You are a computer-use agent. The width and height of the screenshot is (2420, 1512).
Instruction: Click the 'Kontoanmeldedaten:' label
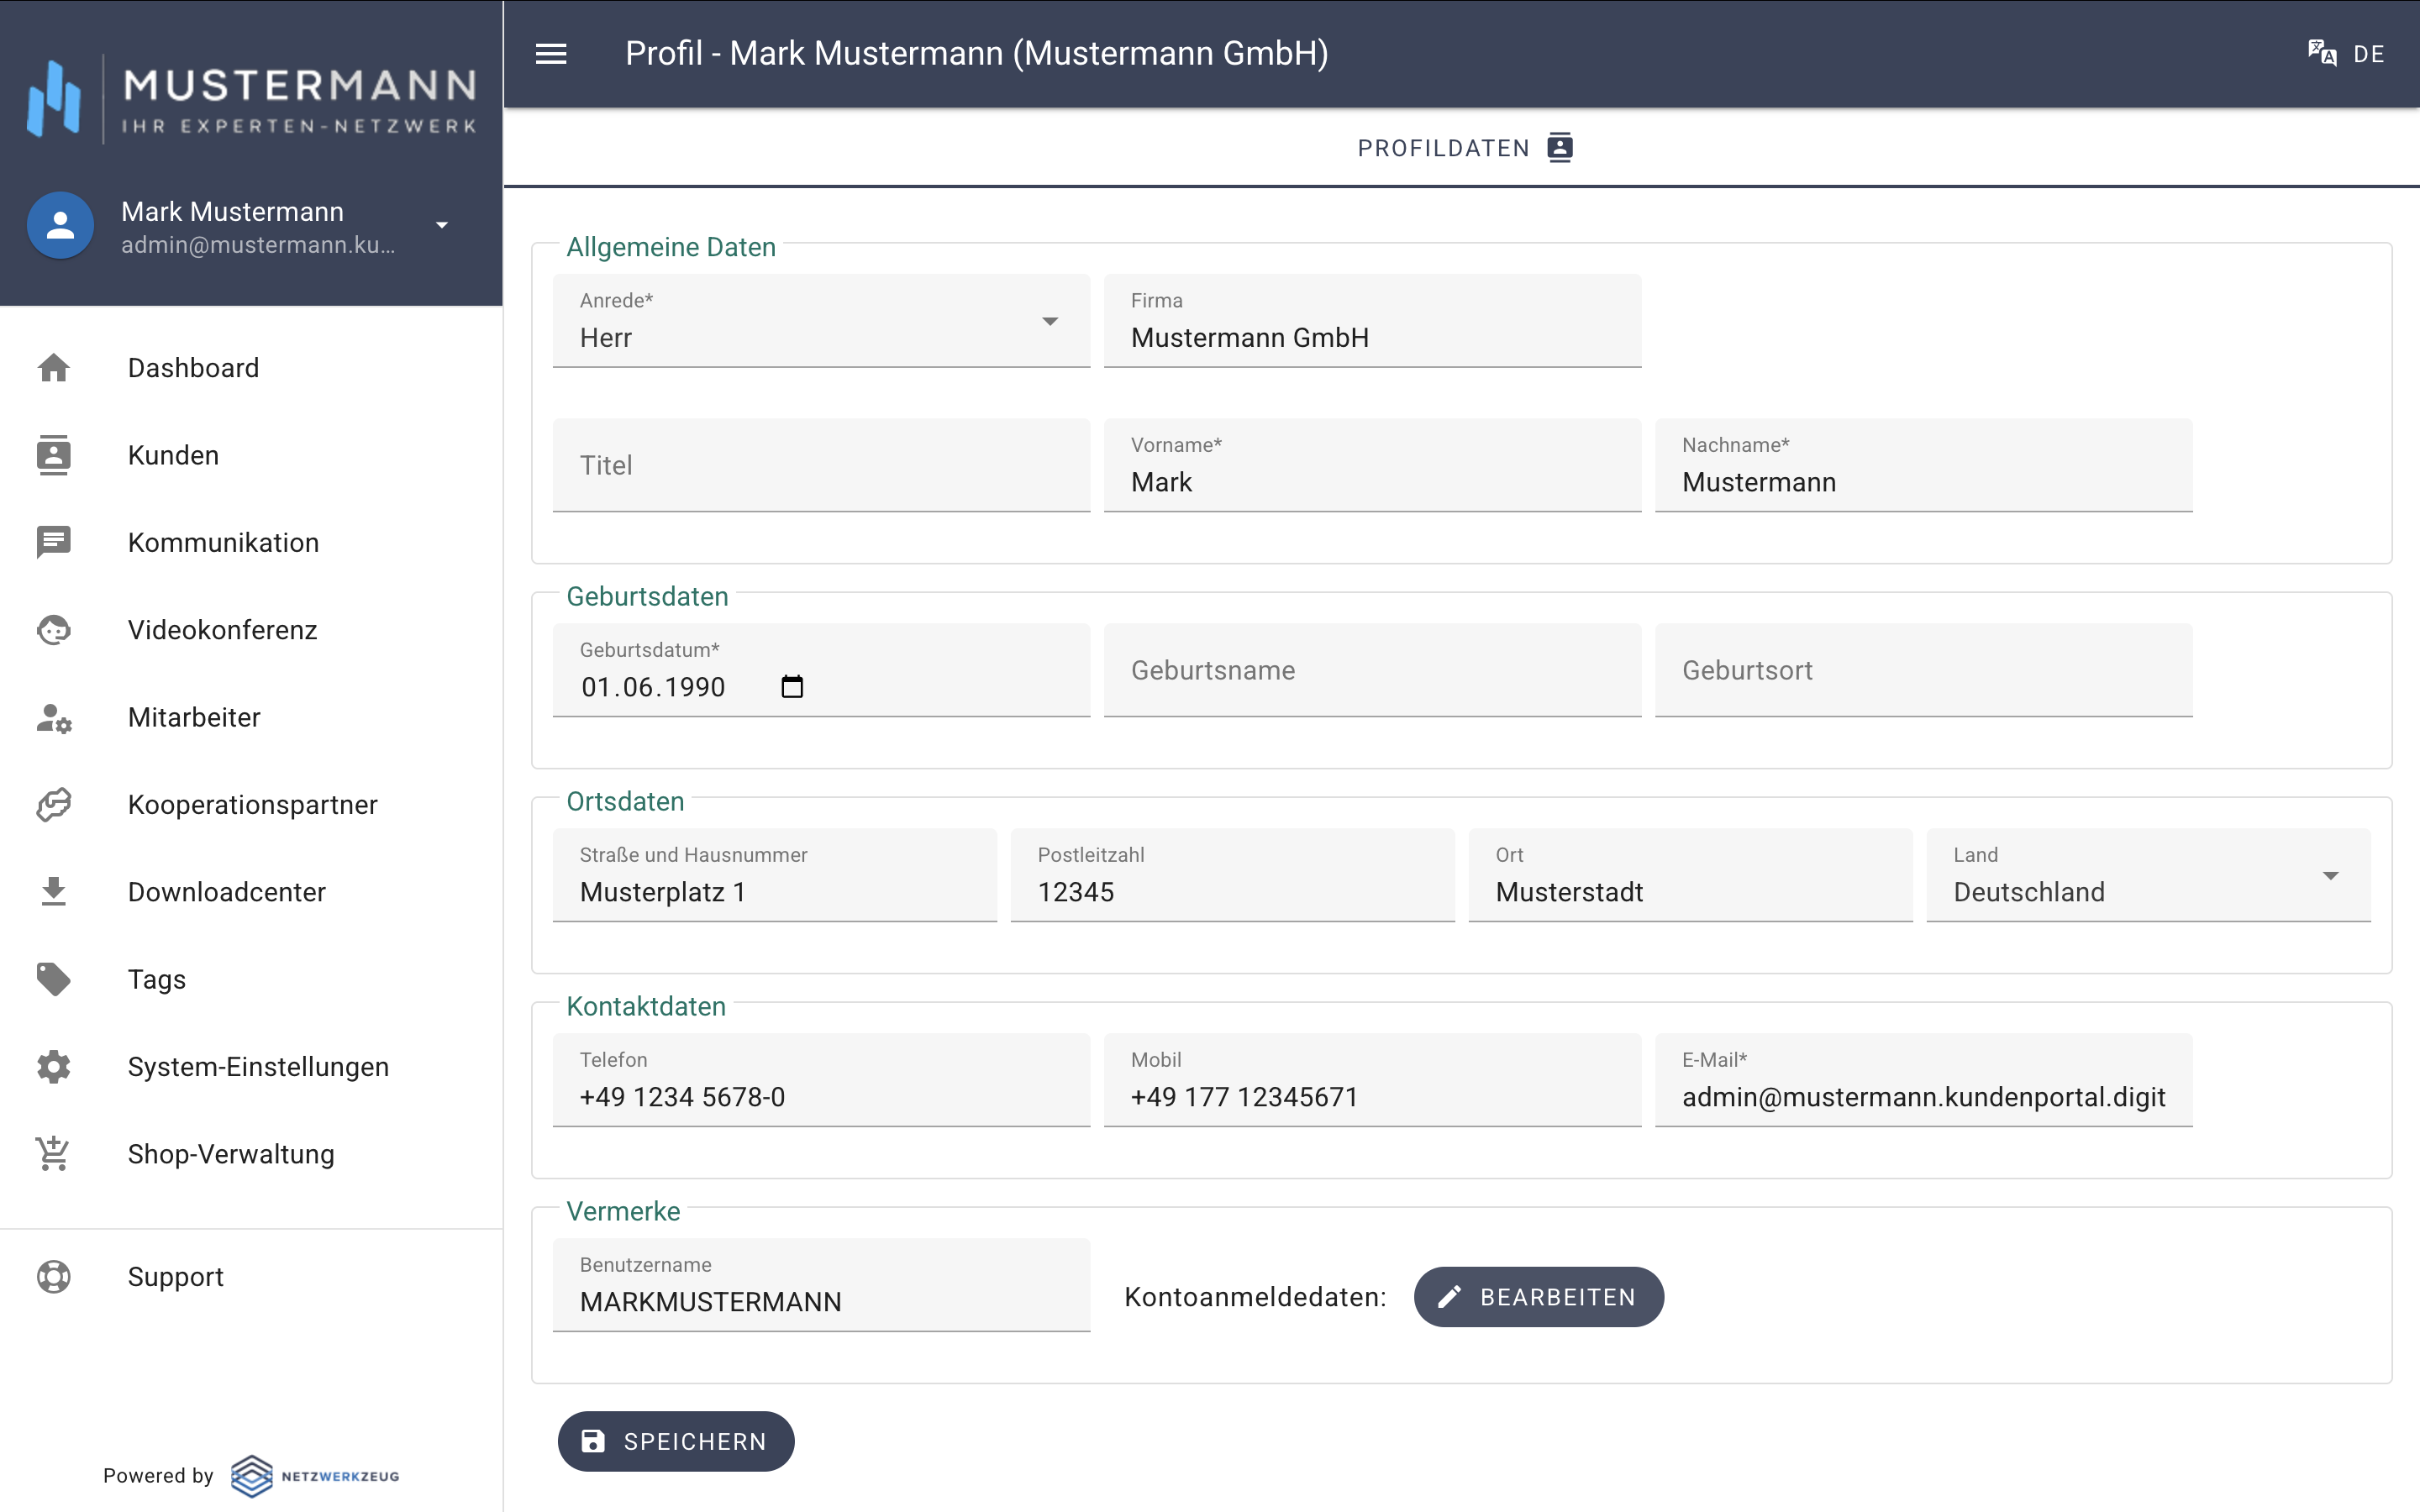coord(1255,1297)
